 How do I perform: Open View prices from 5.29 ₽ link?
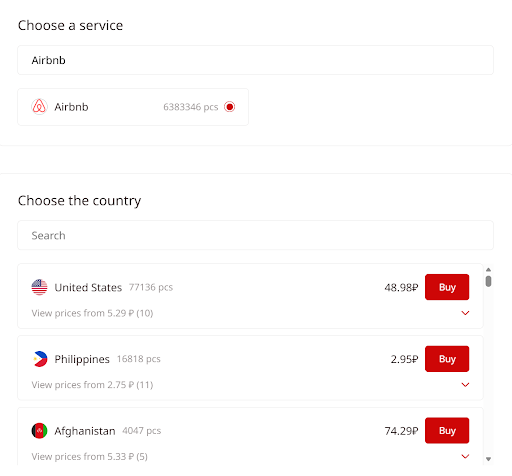(92, 313)
